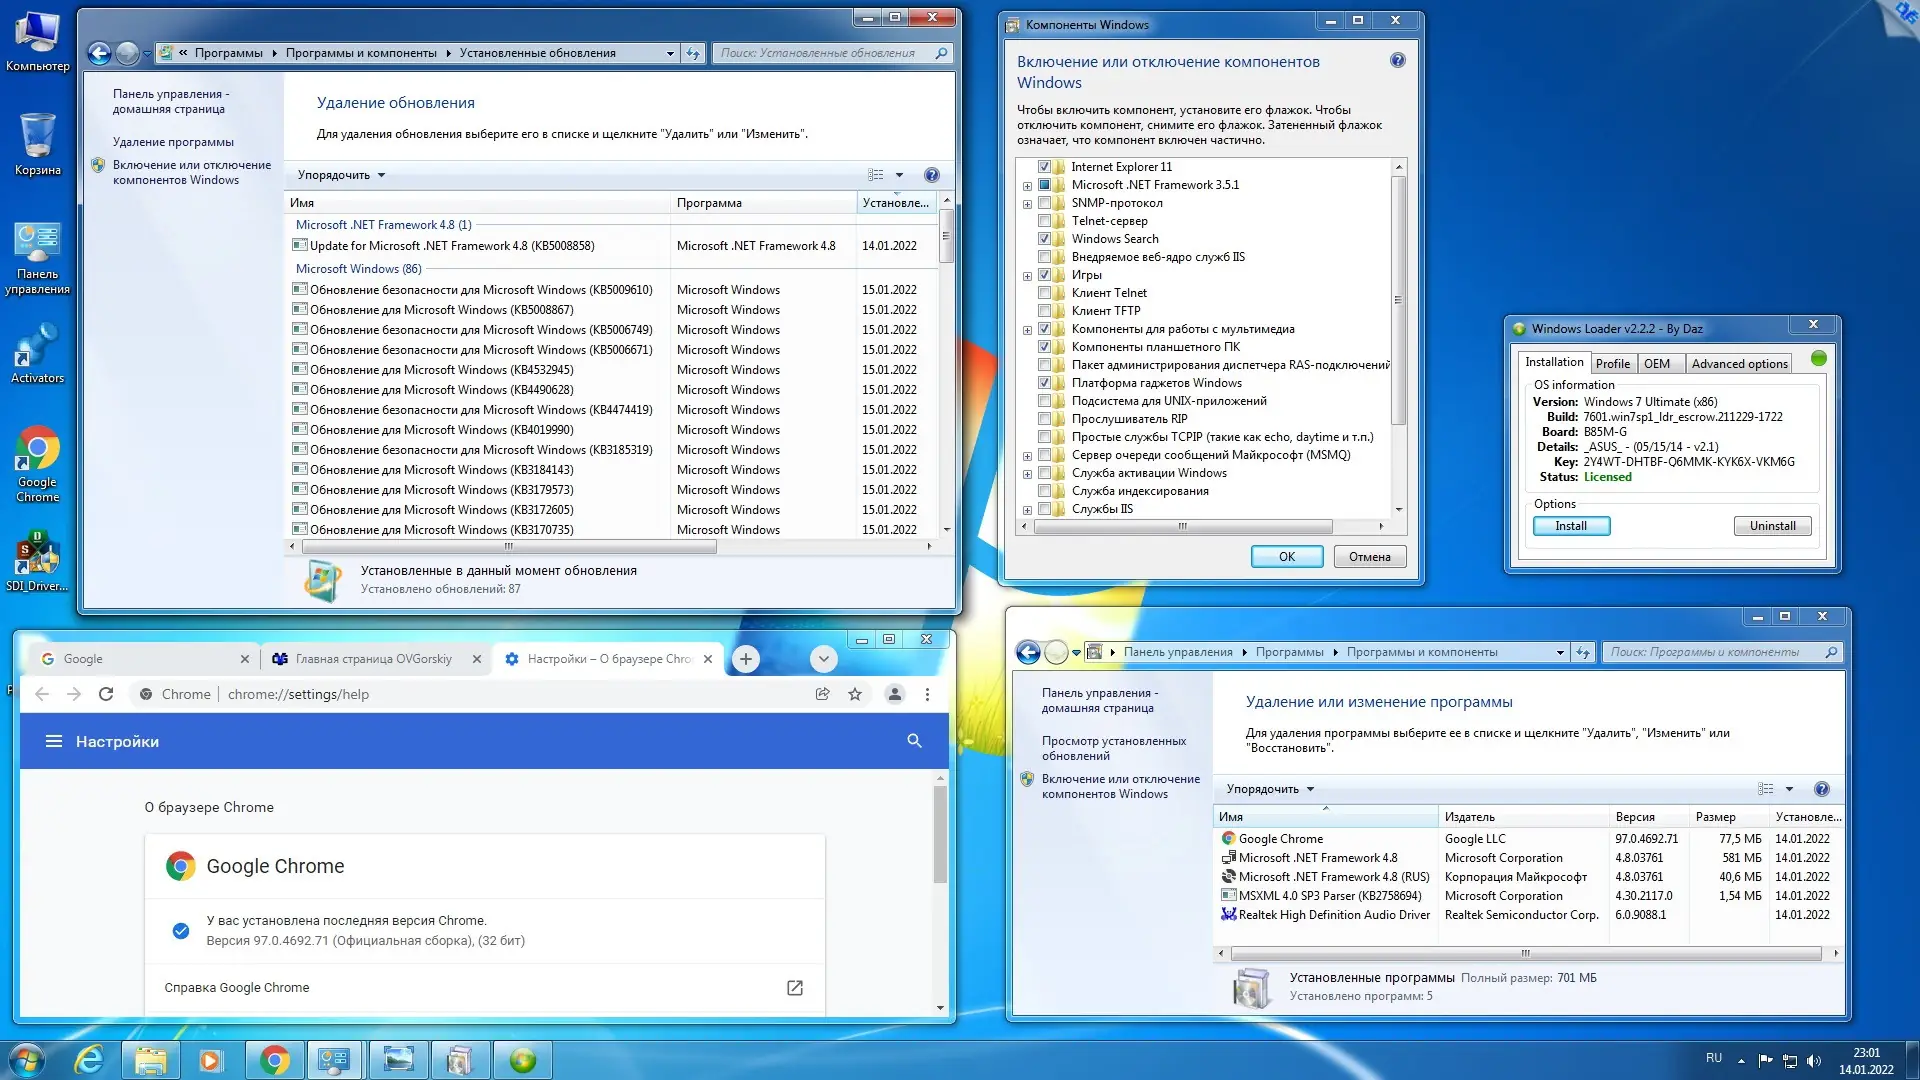This screenshot has width=1920, height=1080.
Task: Bookmark the page with the star icon
Action: point(855,693)
